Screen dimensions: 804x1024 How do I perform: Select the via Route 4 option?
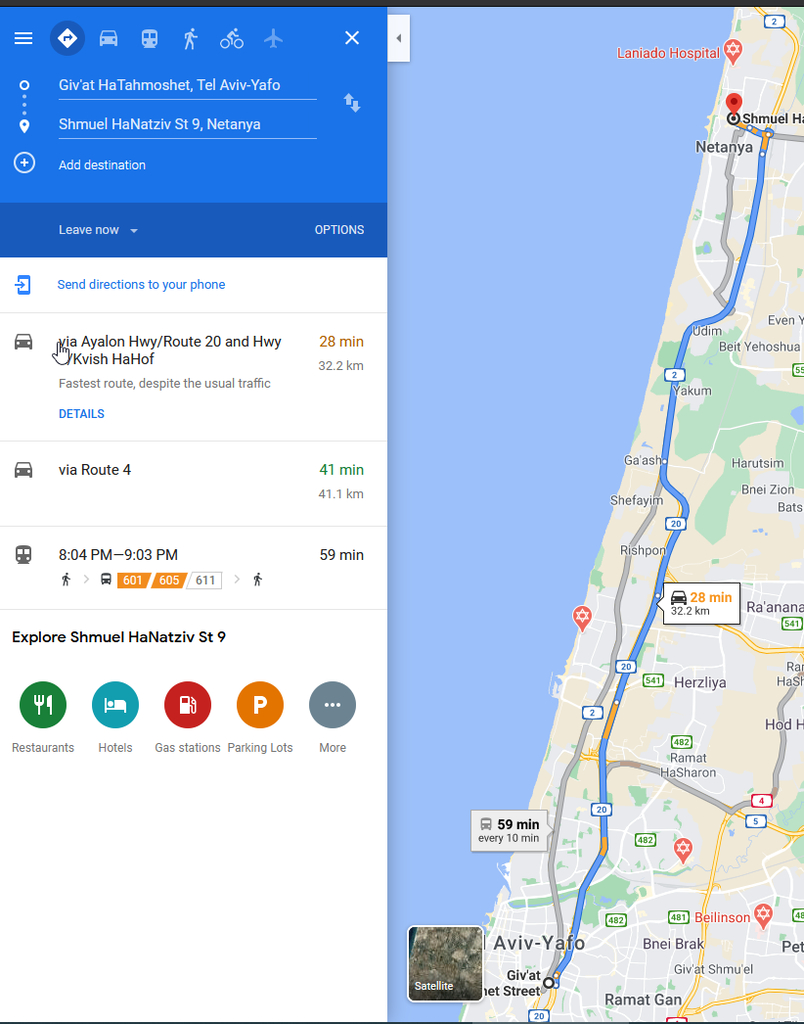coord(193,483)
